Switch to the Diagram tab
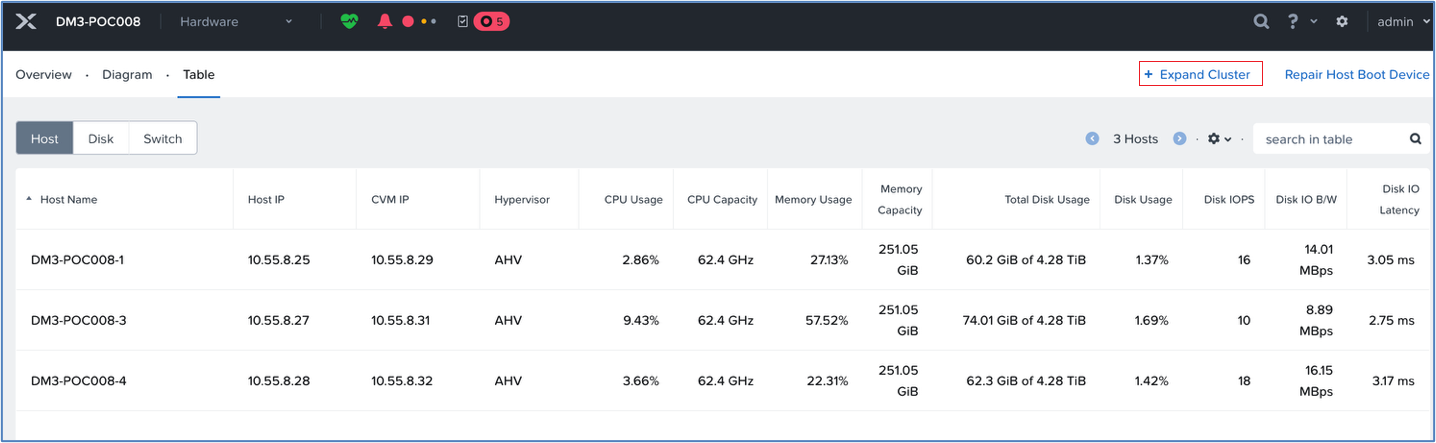The height and width of the screenshot is (443, 1436). coord(127,75)
